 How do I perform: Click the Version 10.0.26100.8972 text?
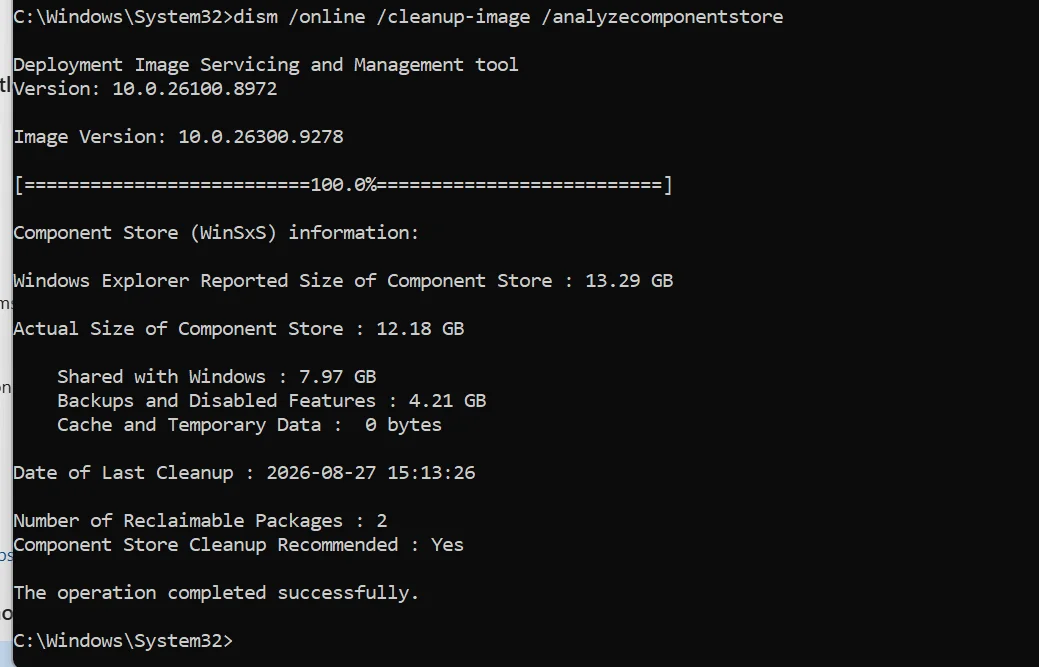pyautogui.click(x=145, y=89)
